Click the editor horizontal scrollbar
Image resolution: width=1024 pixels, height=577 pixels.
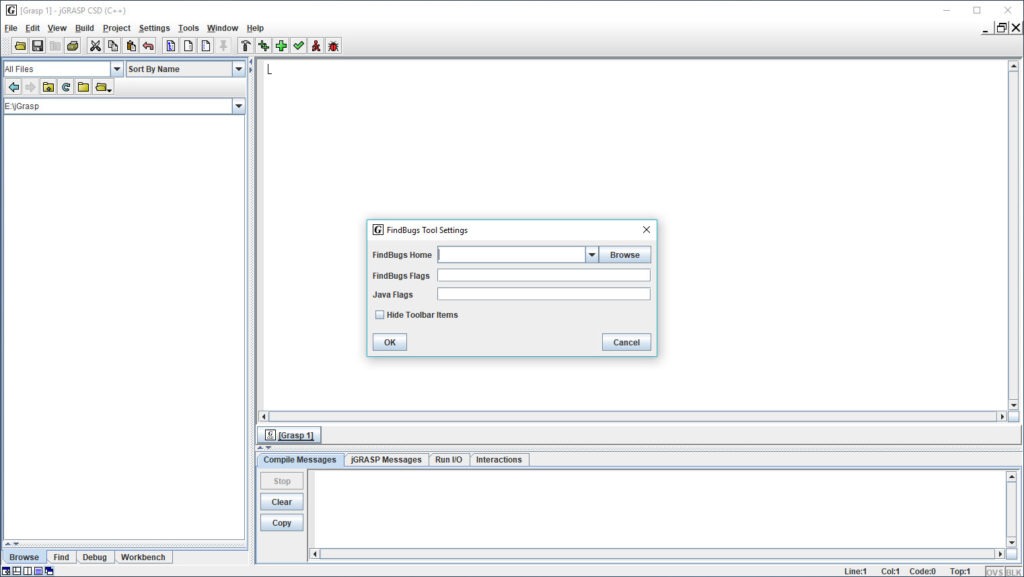point(633,416)
